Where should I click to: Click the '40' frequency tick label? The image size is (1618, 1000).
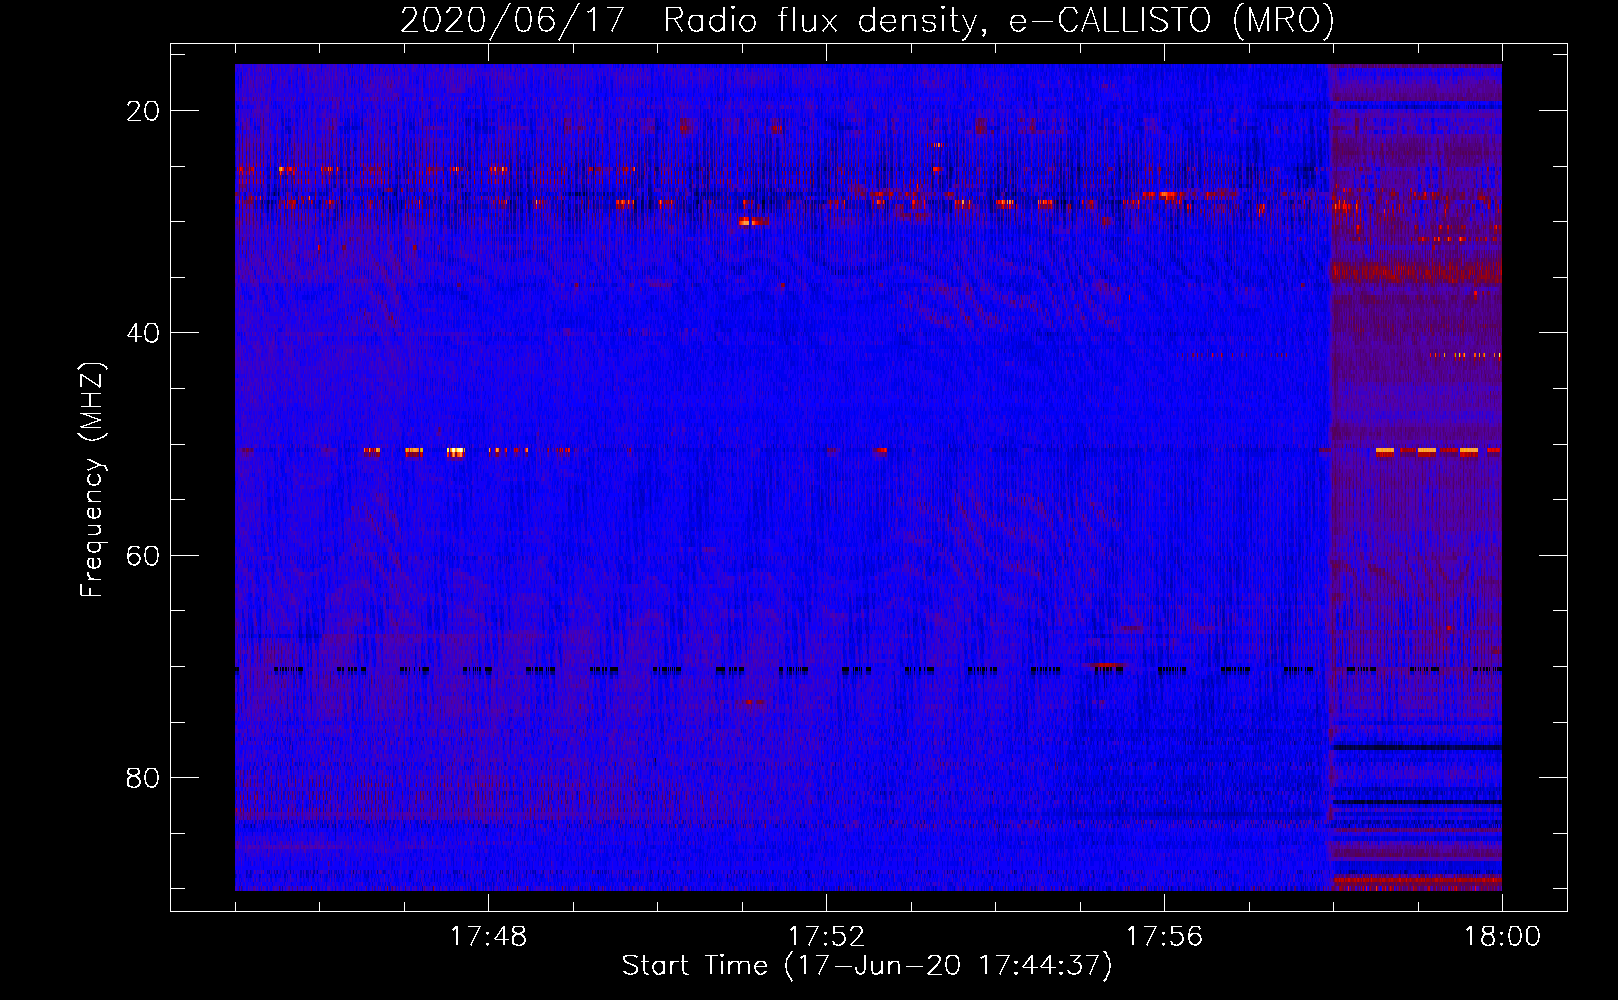point(143,333)
